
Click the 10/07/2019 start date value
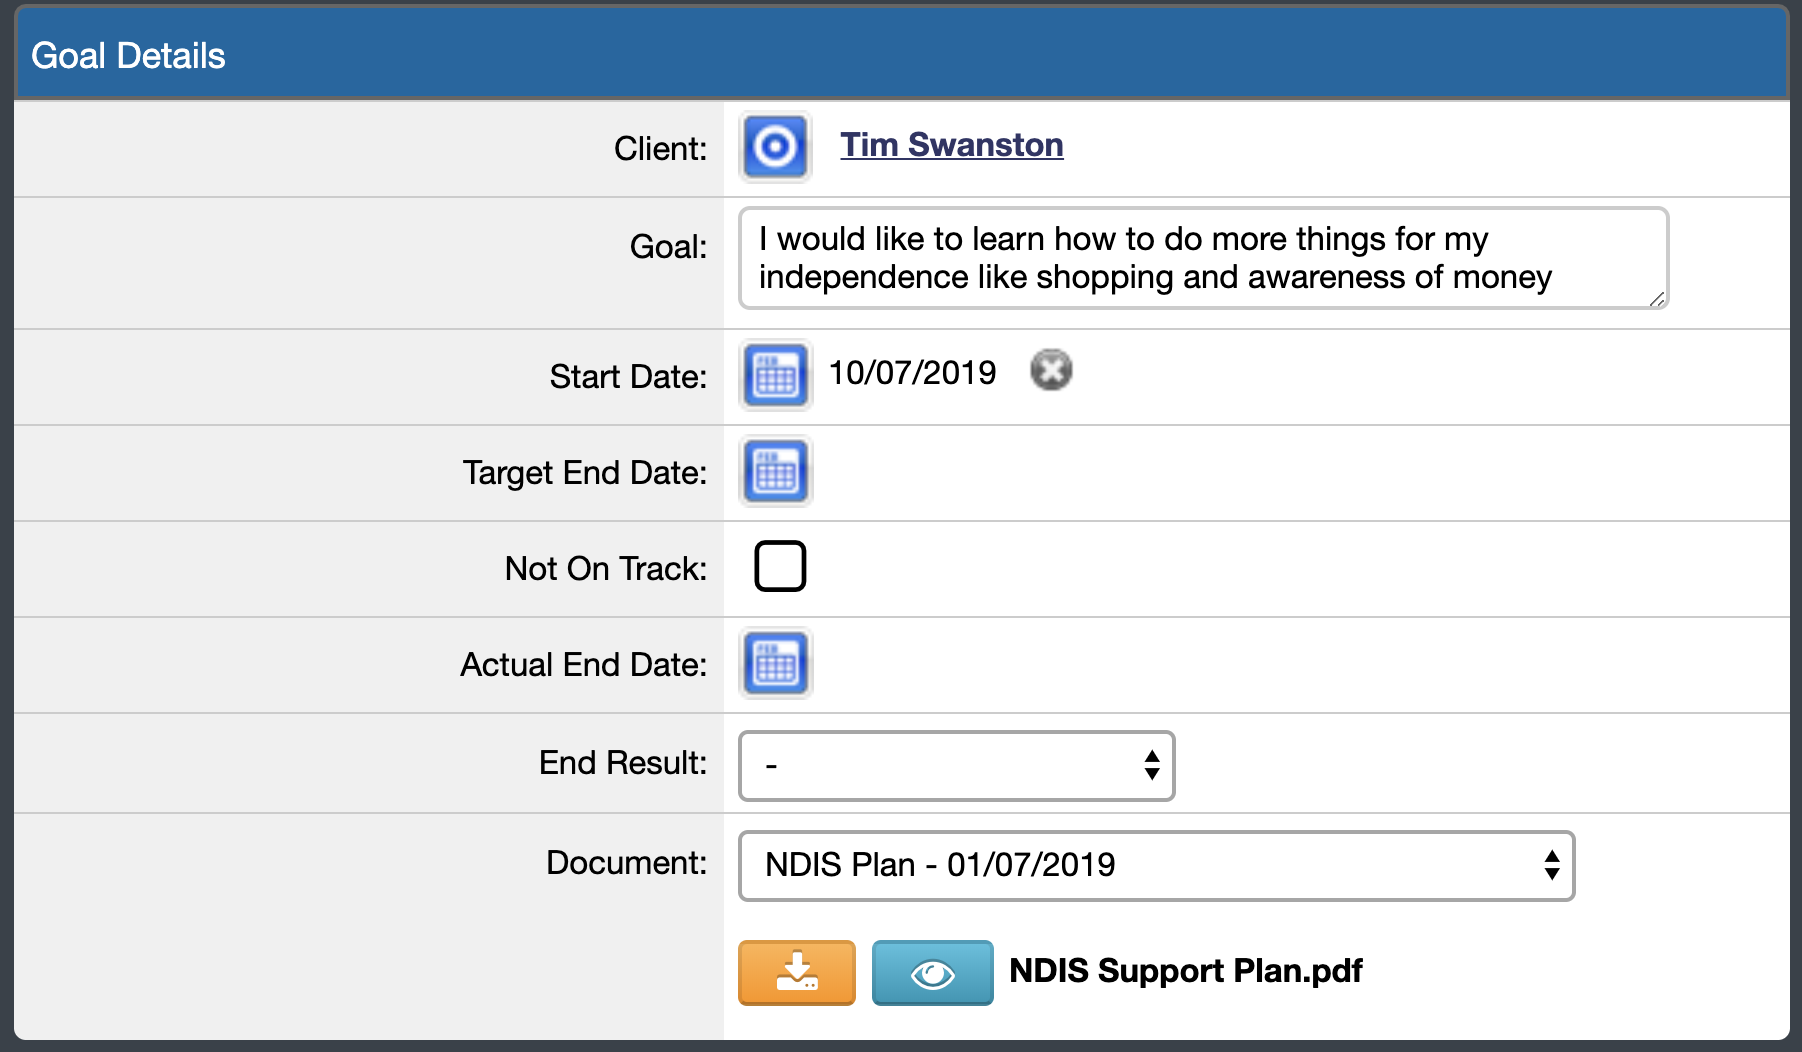912,372
